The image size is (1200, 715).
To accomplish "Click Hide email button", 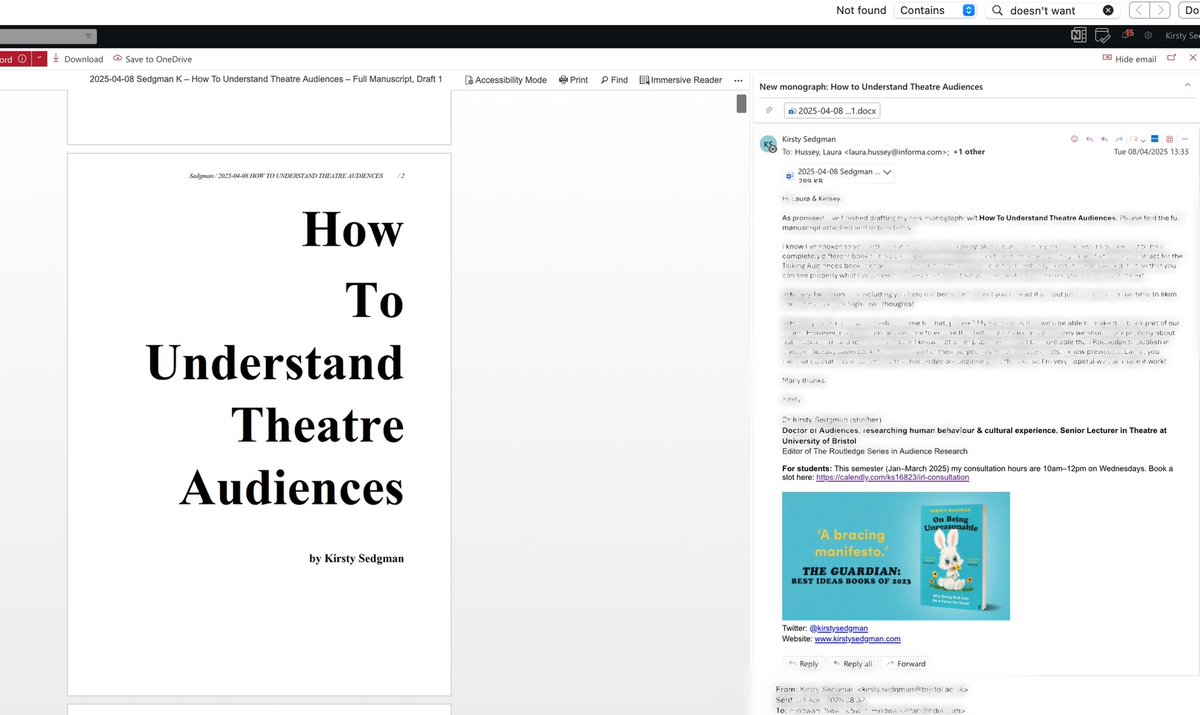I will tap(1129, 59).
